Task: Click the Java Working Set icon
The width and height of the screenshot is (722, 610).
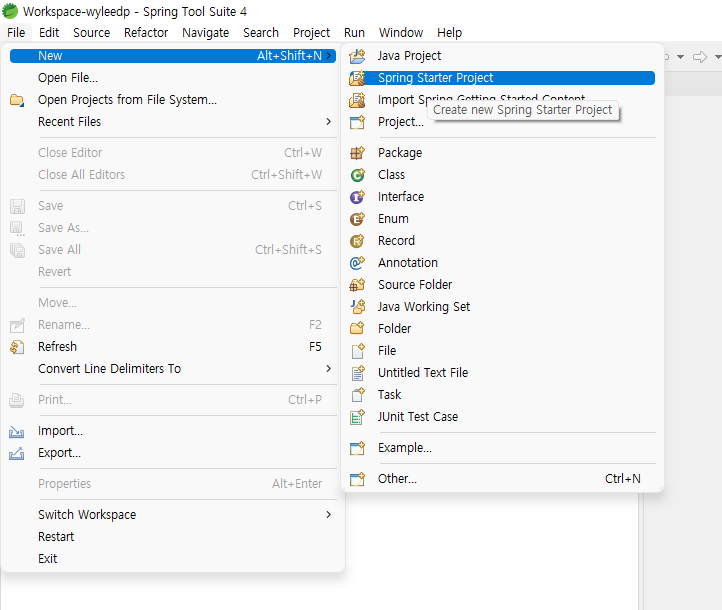Action: 357,307
